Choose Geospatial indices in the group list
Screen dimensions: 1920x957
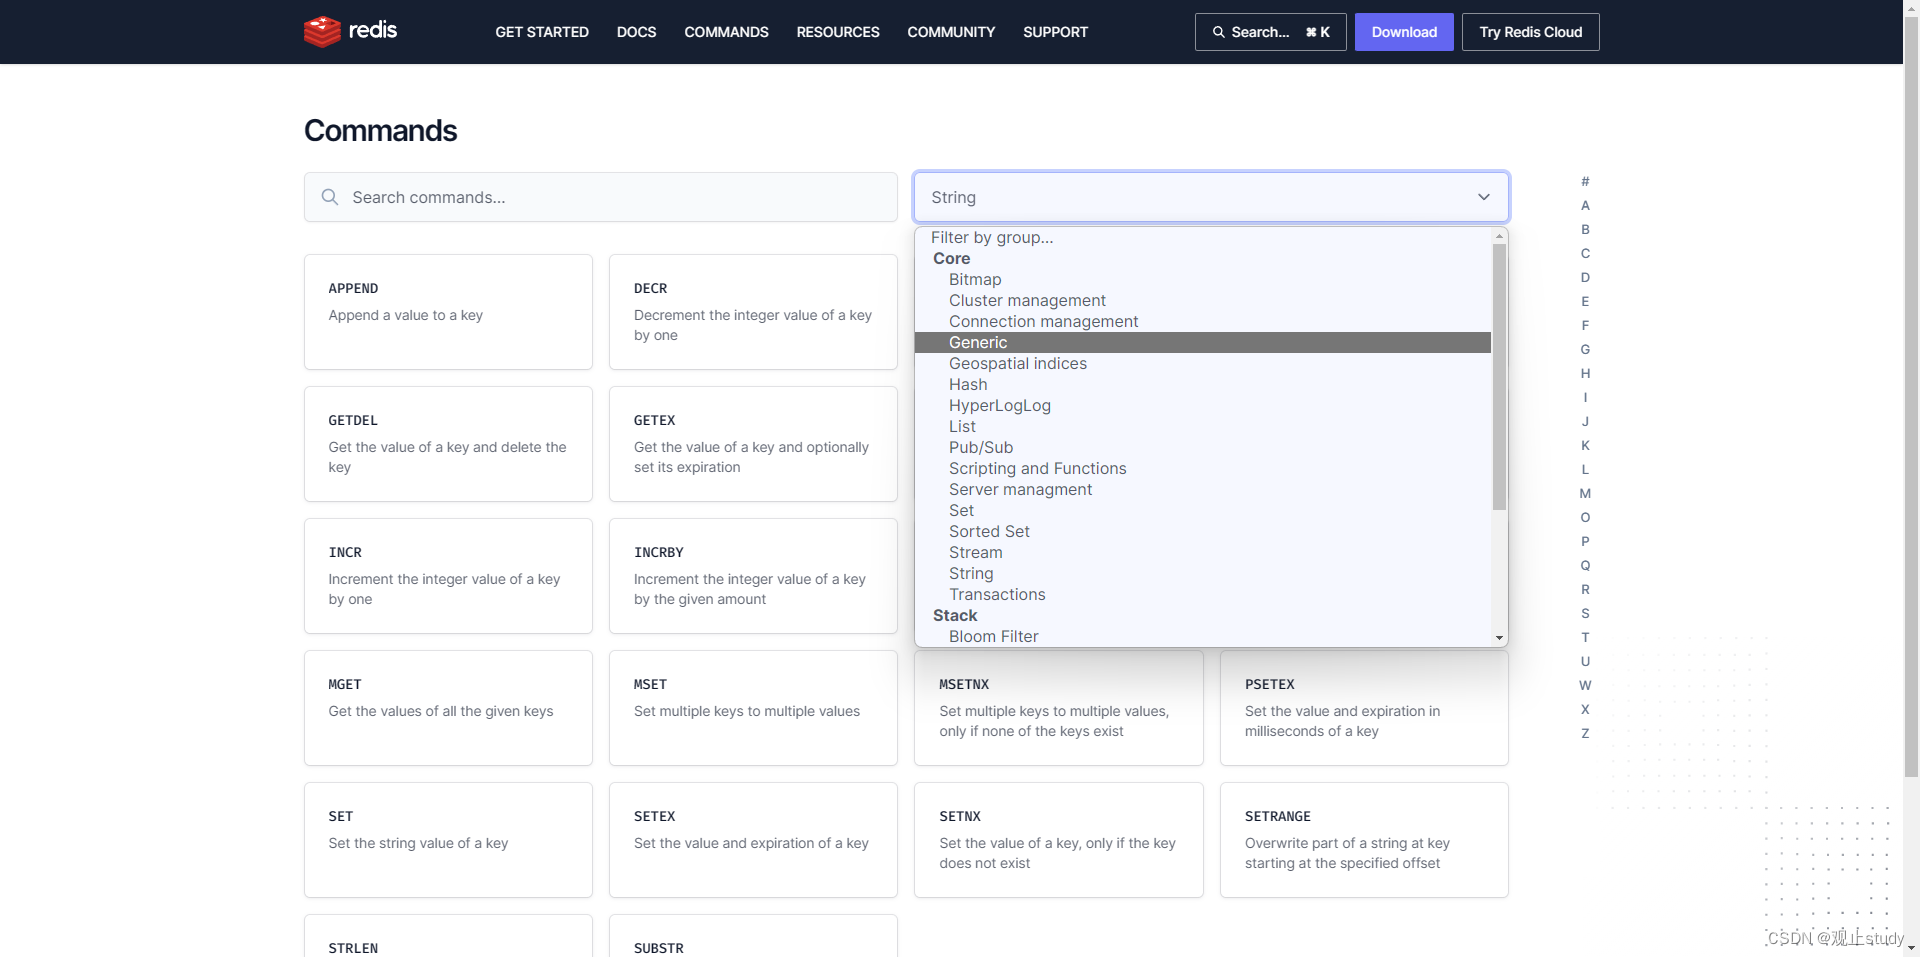click(1203, 363)
